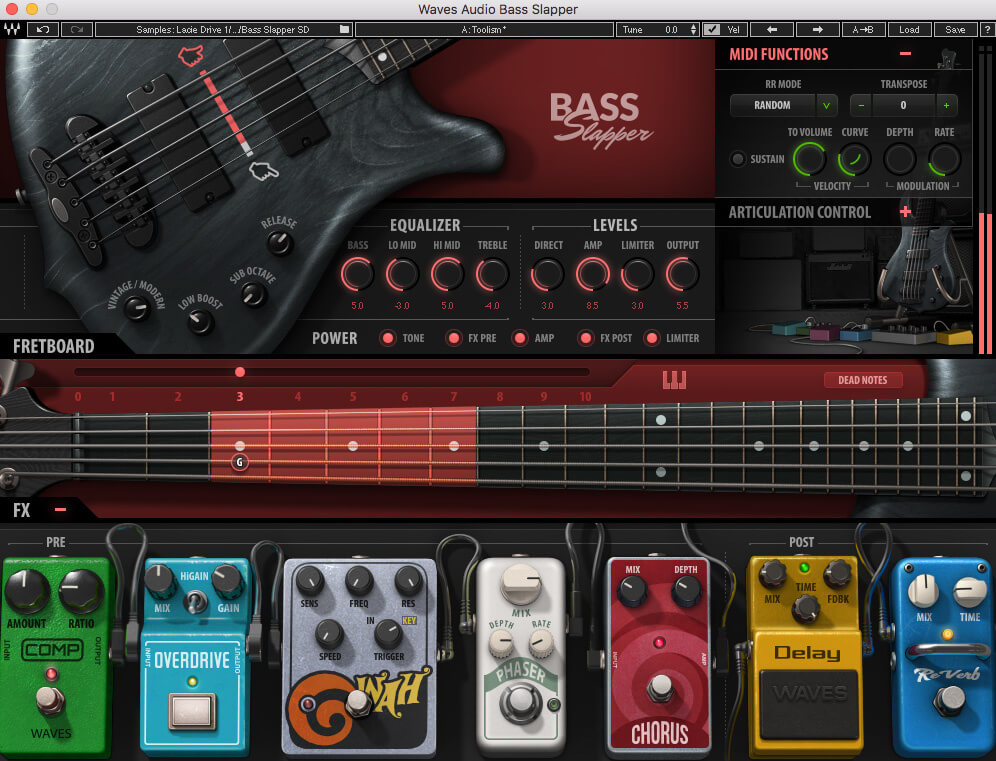Click the Transpose value 0 field
This screenshot has width=996, height=761.
coord(903,105)
